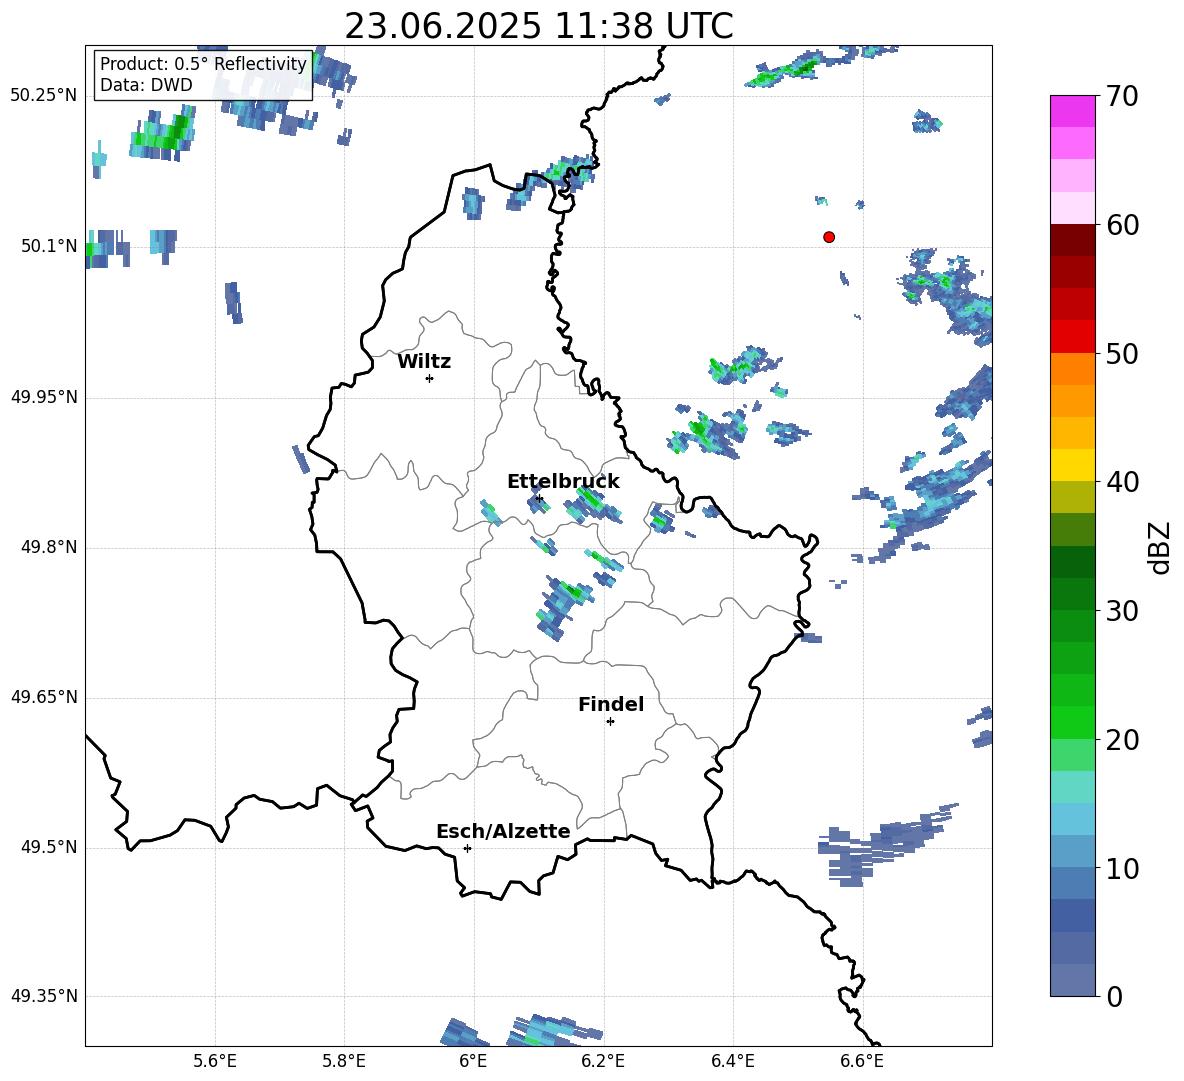Click colorbar tick value 40
This screenshot has width=1184, height=1081.
click(x=1122, y=482)
